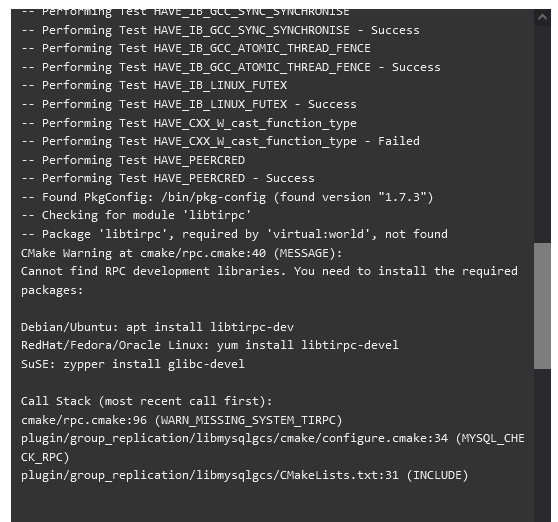
Task: Click the 'zypper install glibc-devel' line
Action: [x=133, y=364]
